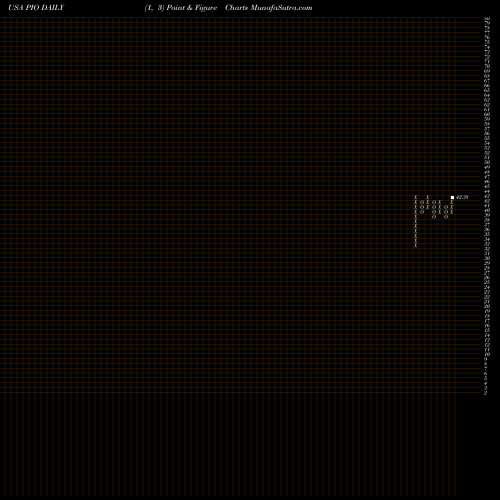Click the white current-price square marker

coord(452,197)
